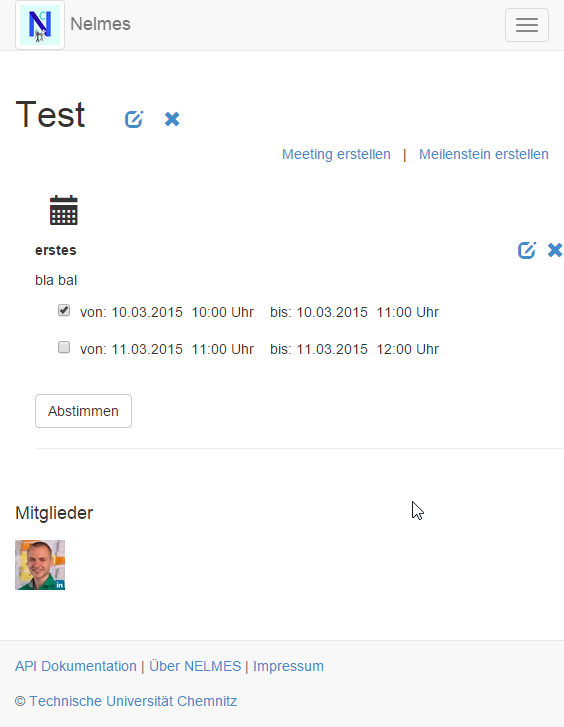Open the Impressum link
This screenshot has width=564, height=727.
288,666
